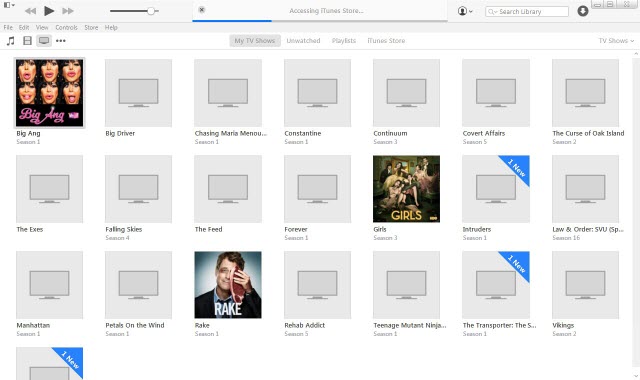The width and height of the screenshot is (640, 380).
Task: Open the Store menu
Action: [x=91, y=27]
